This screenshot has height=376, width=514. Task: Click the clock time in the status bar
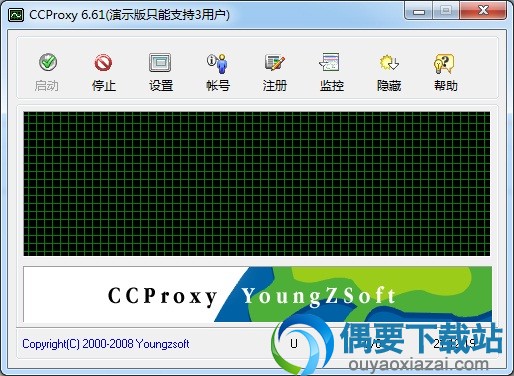coord(455,344)
